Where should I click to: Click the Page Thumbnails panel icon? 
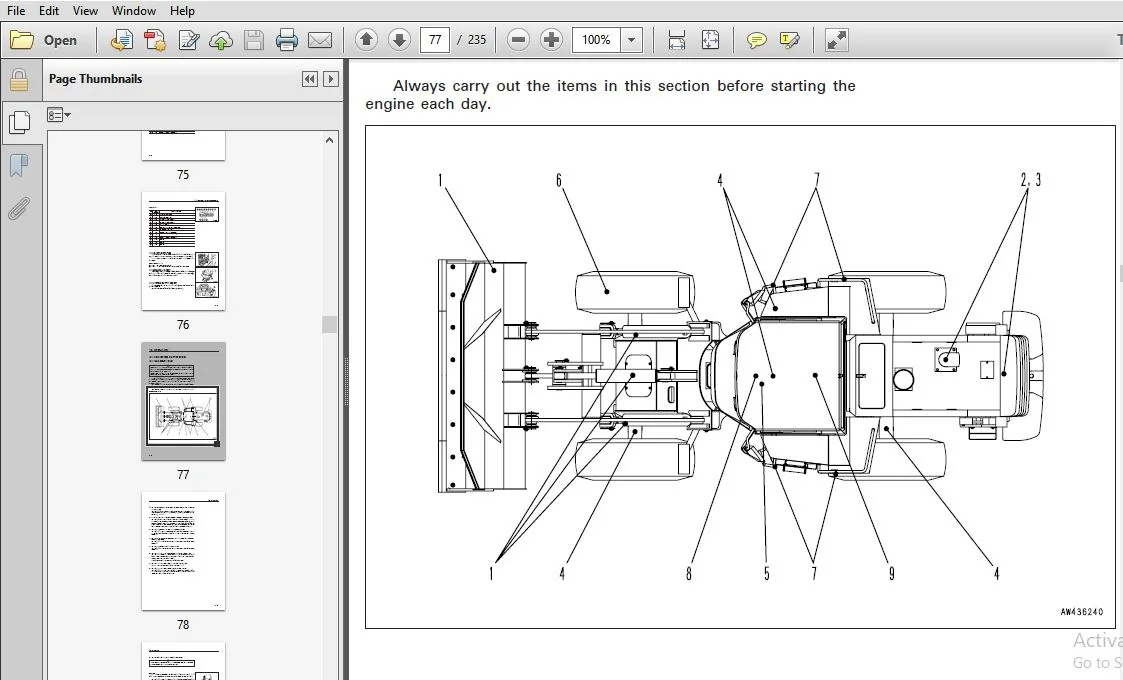click(x=19, y=123)
